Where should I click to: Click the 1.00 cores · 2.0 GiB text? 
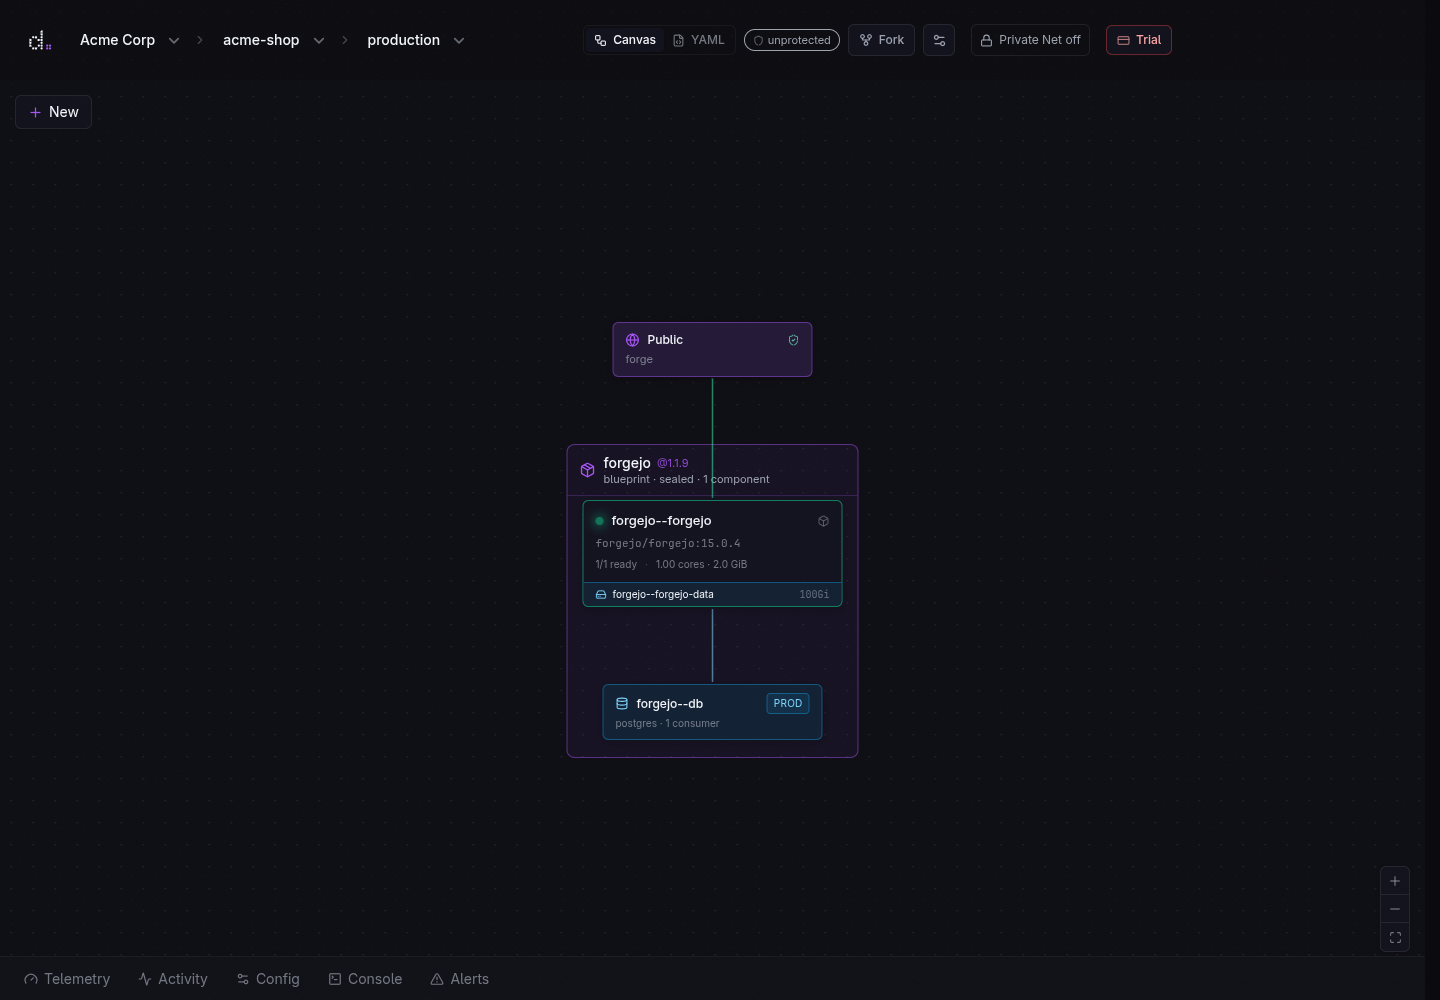pos(701,564)
